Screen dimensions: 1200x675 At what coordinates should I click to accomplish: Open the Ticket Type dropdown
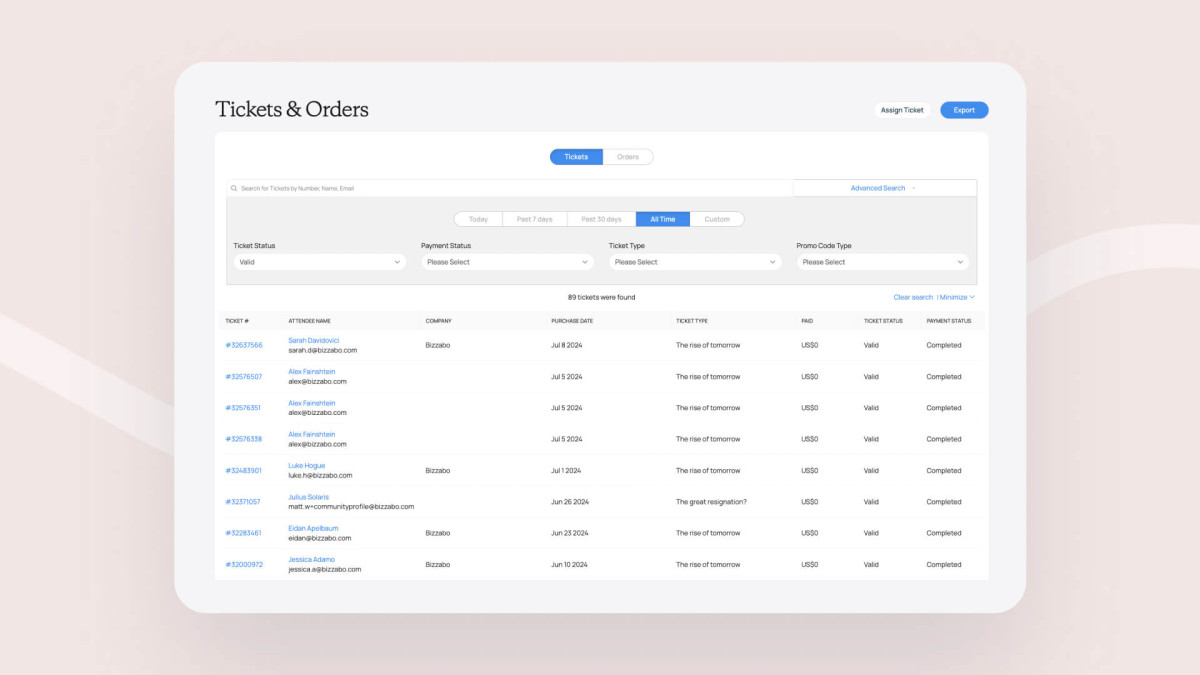point(695,262)
